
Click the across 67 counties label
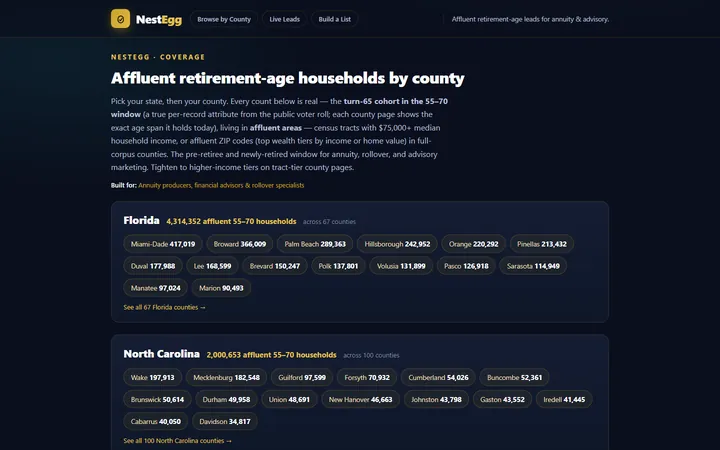tap(329, 222)
